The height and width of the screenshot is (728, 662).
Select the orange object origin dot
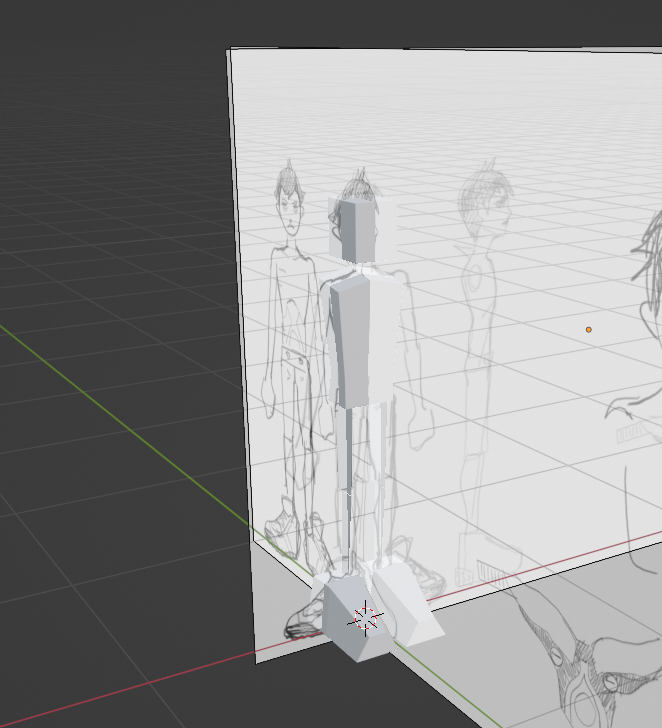[x=589, y=330]
